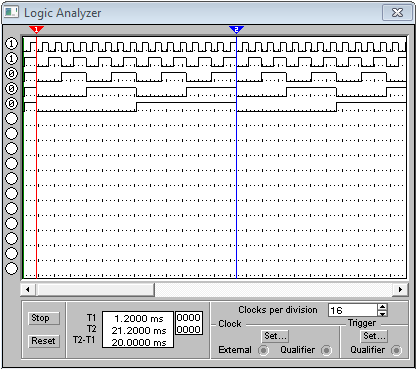418x371 pixels.
Task: Click the fourth channel terminal showing 0
Action: [12, 88]
